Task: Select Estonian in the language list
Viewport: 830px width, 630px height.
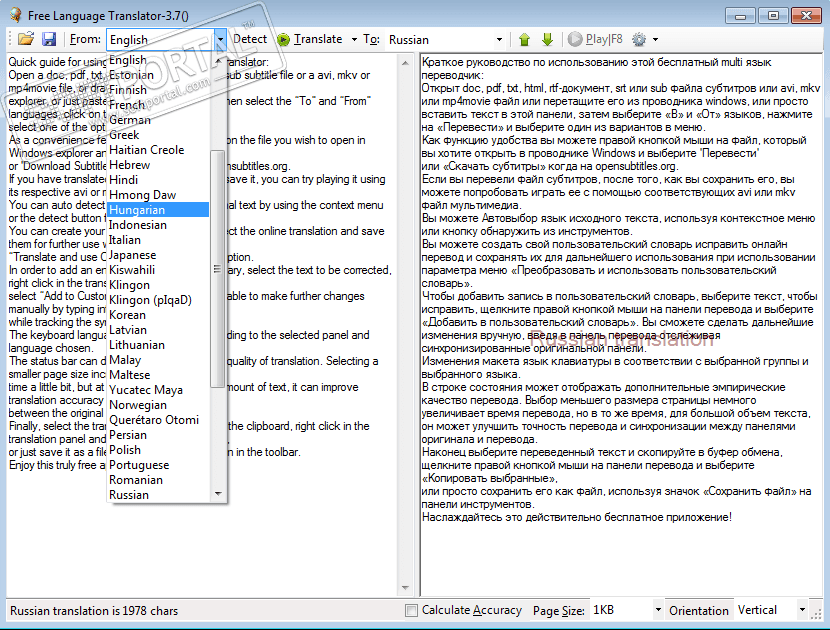Action: click(158, 75)
